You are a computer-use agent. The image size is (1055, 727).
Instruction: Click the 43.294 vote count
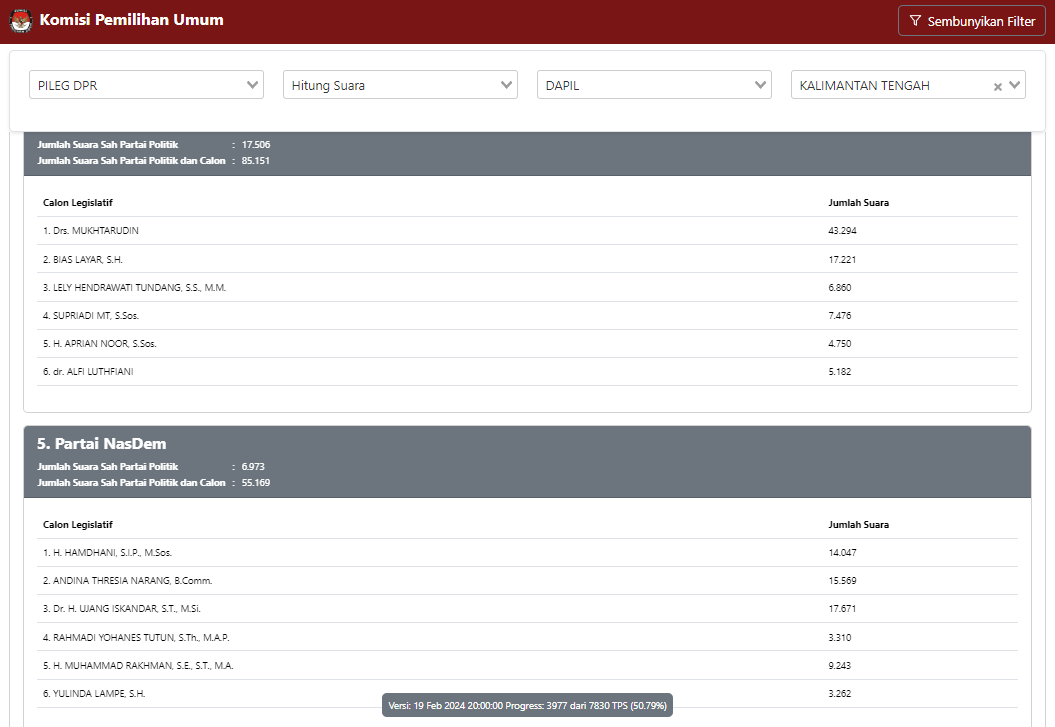[842, 231]
